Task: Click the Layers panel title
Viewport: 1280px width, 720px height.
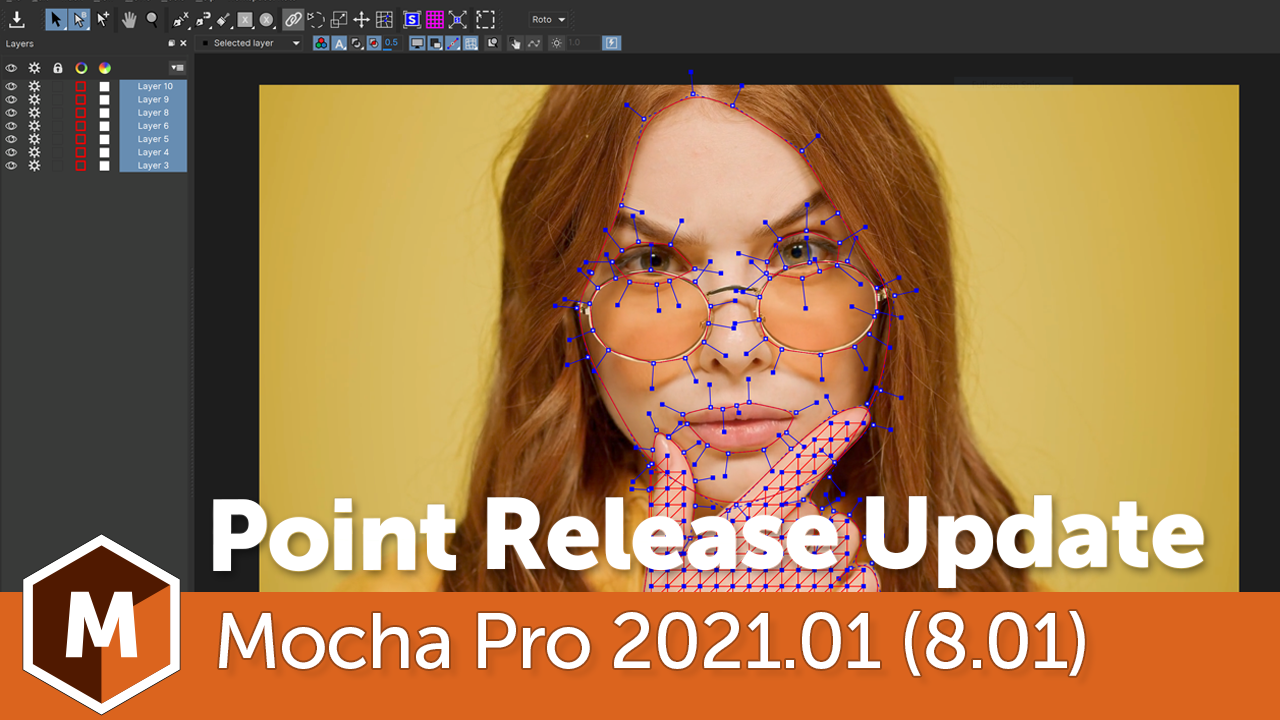Action: point(18,43)
